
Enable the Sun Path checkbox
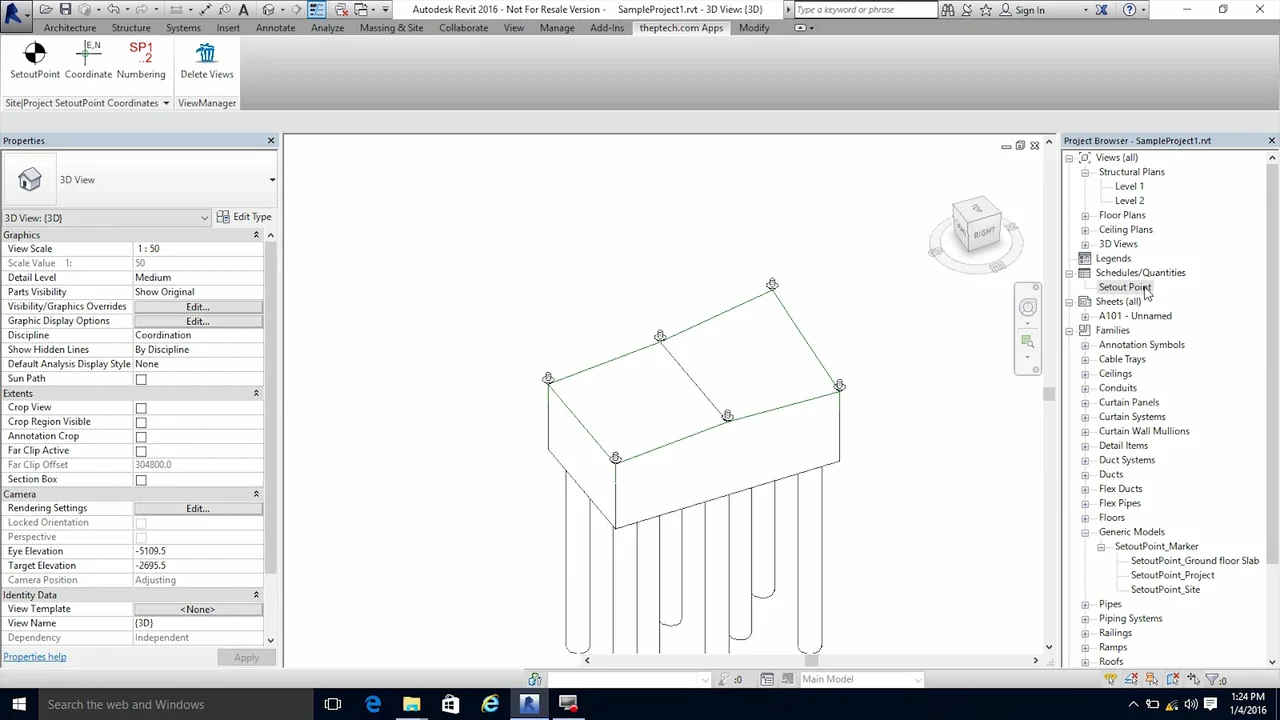(x=141, y=379)
